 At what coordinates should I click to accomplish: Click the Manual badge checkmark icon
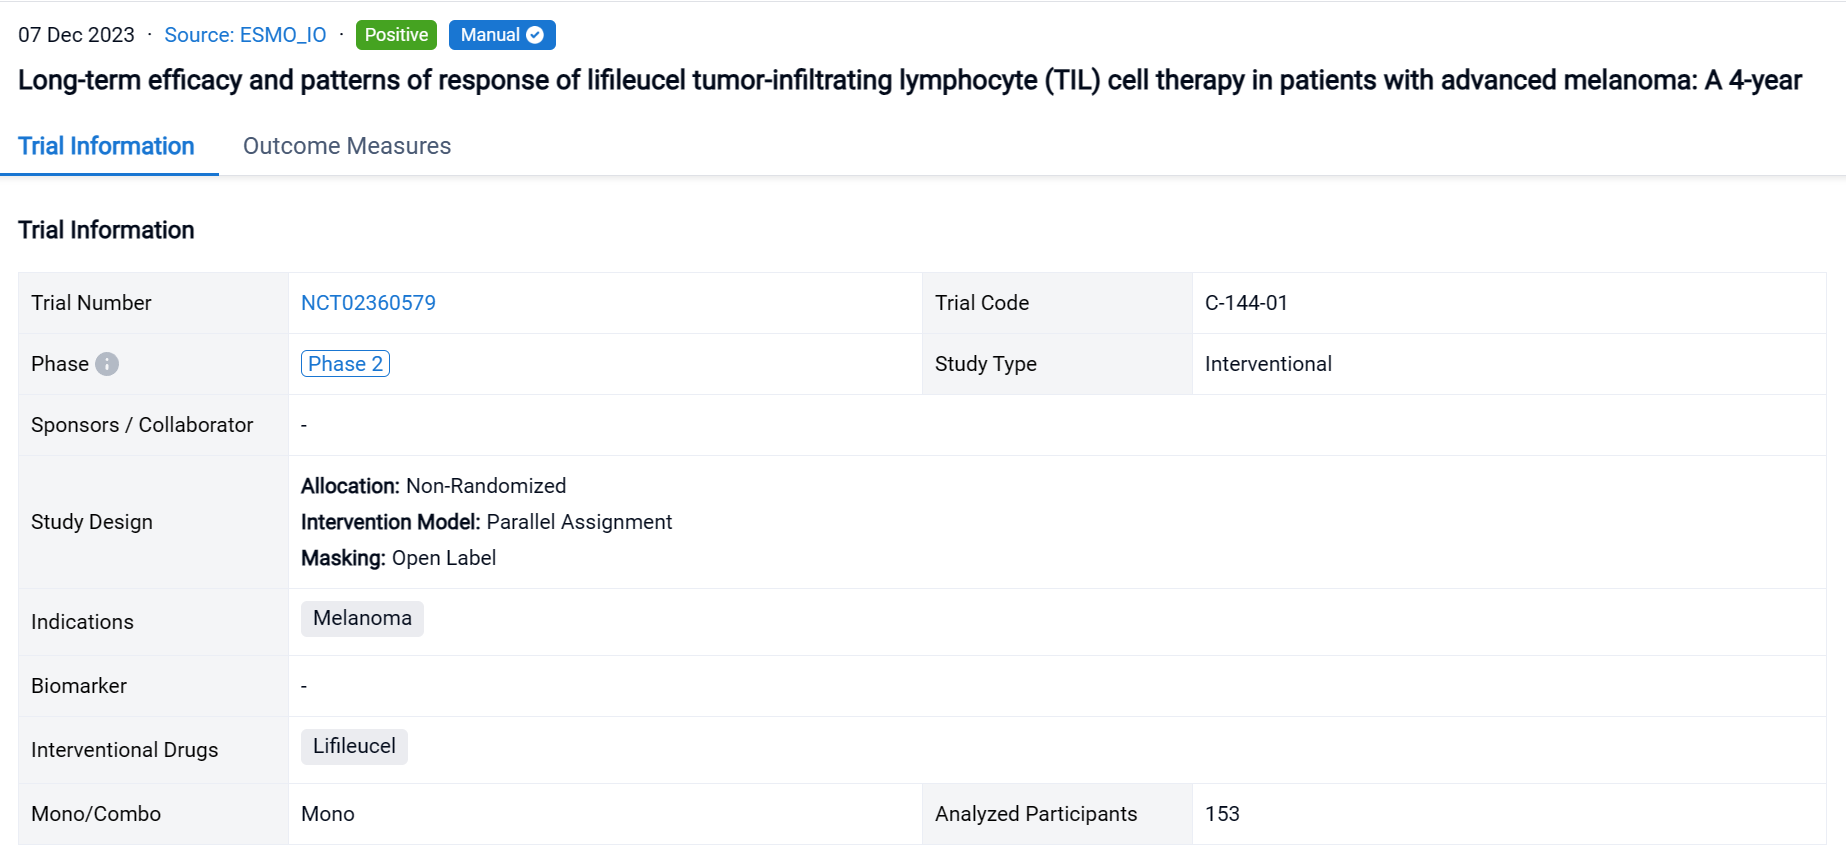tap(535, 35)
